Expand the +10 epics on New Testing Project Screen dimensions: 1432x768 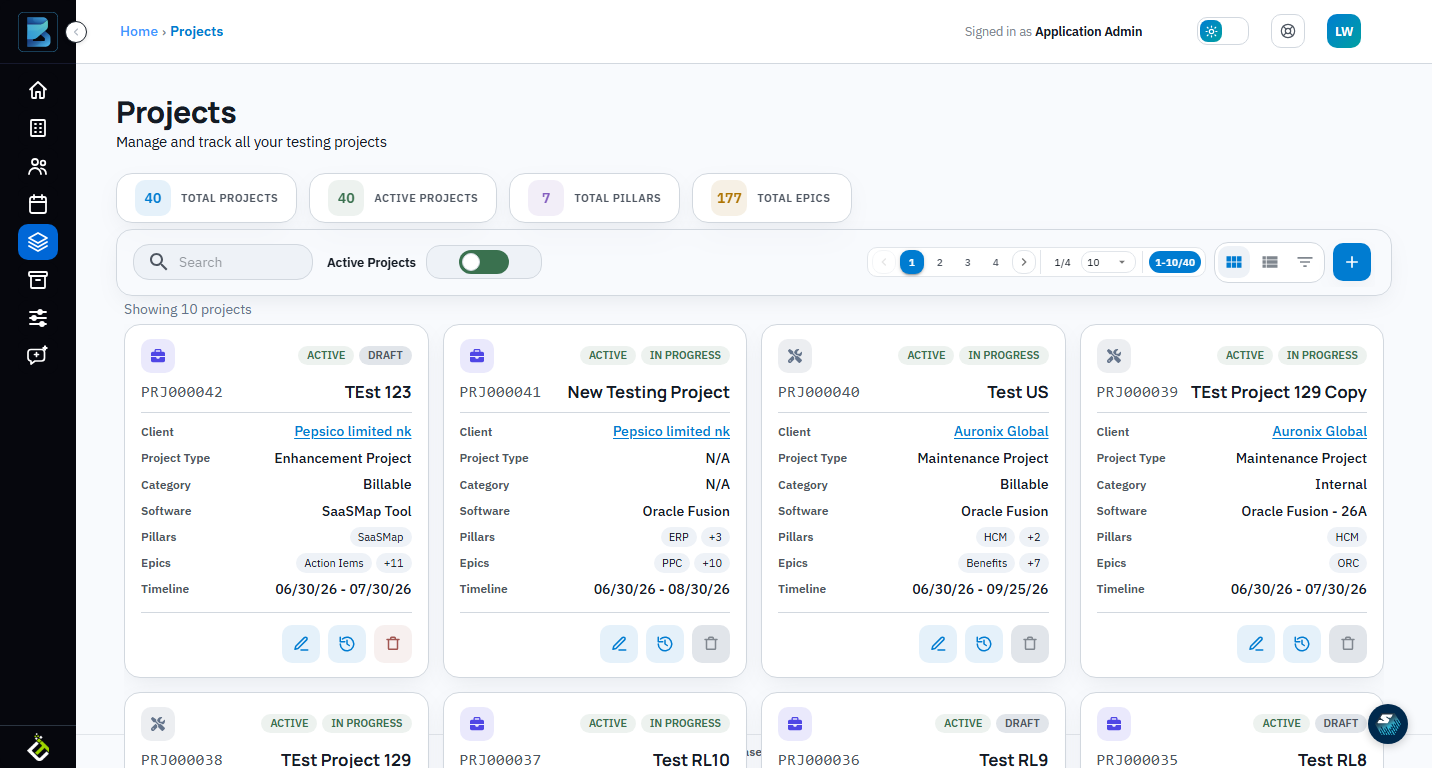point(712,563)
